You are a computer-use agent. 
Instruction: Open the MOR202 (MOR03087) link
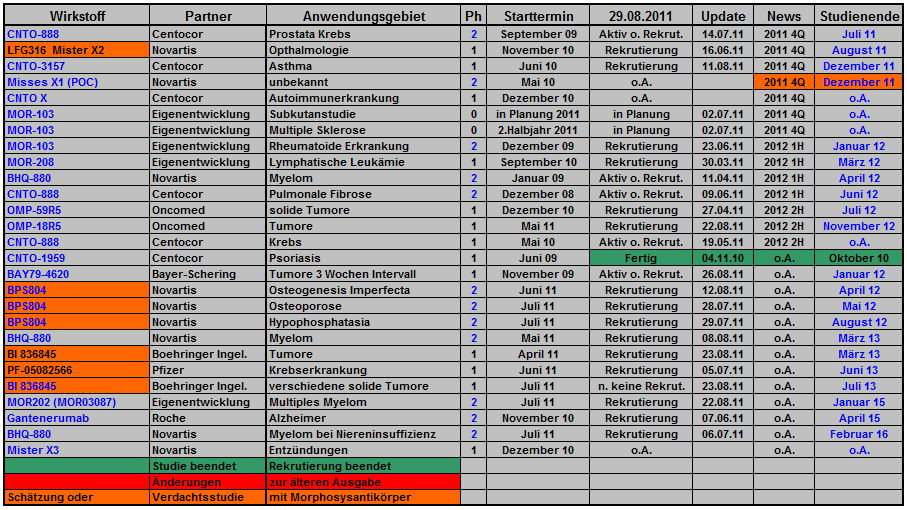tap(61, 402)
